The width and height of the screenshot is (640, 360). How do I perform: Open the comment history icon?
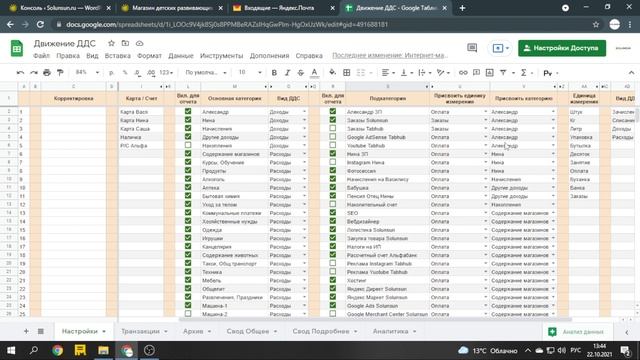472,48
